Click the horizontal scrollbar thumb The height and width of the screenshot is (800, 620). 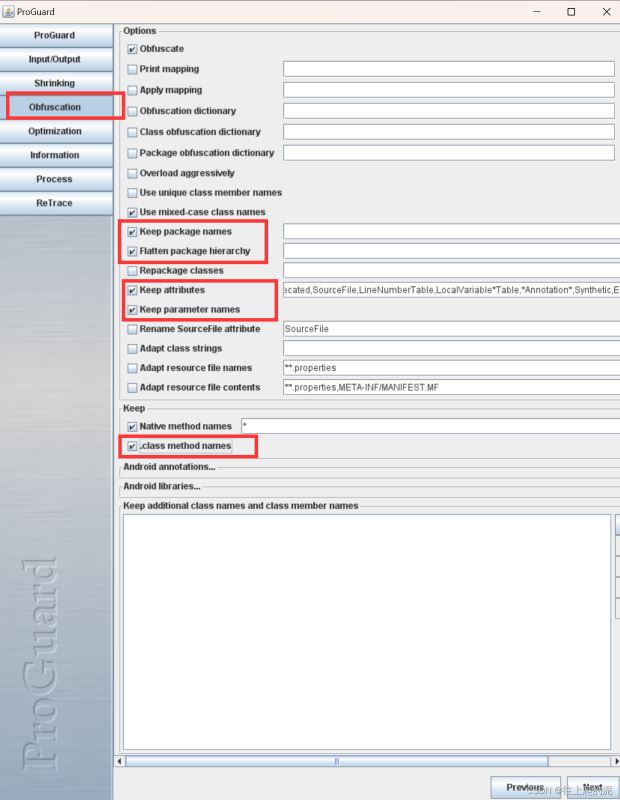pyautogui.click(x=337, y=761)
